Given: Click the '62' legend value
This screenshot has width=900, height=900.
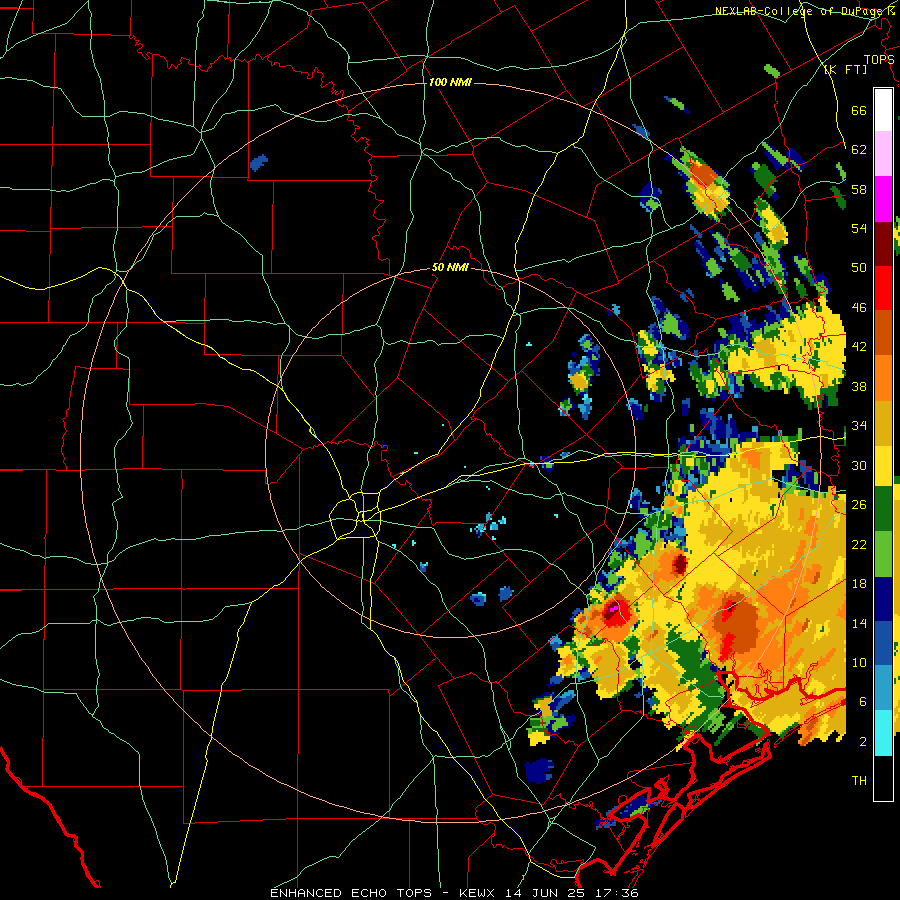Looking at the screenshot, I should 859,150.
